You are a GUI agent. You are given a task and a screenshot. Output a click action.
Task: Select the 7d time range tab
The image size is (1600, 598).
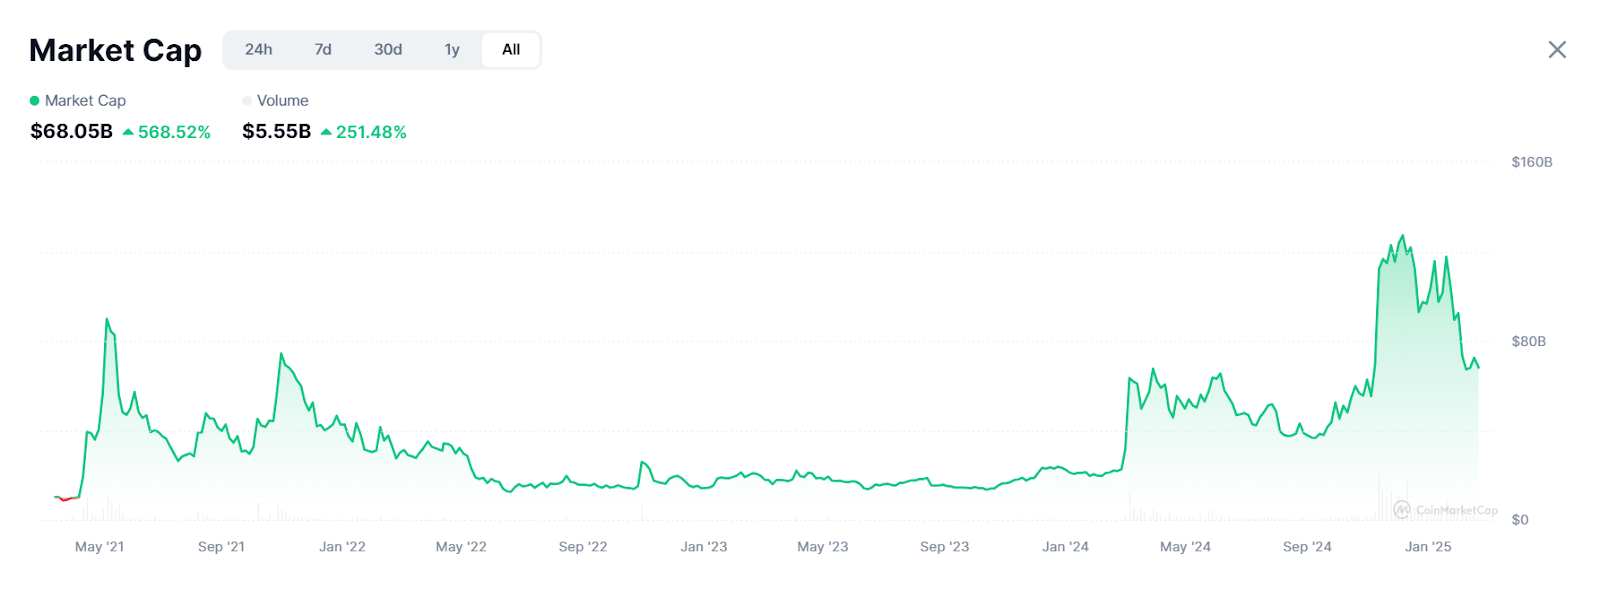[323, 50]
